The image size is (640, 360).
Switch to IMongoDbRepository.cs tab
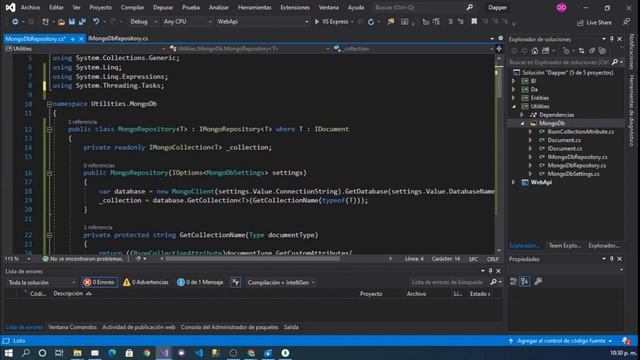(118, 38)
